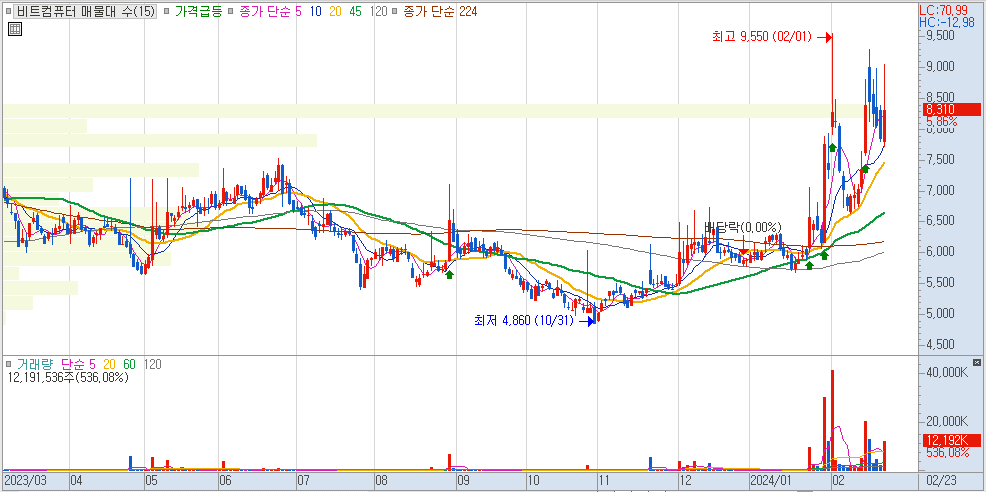
Task: Click the 4,500 price axis label
Action: pos(940,344)
